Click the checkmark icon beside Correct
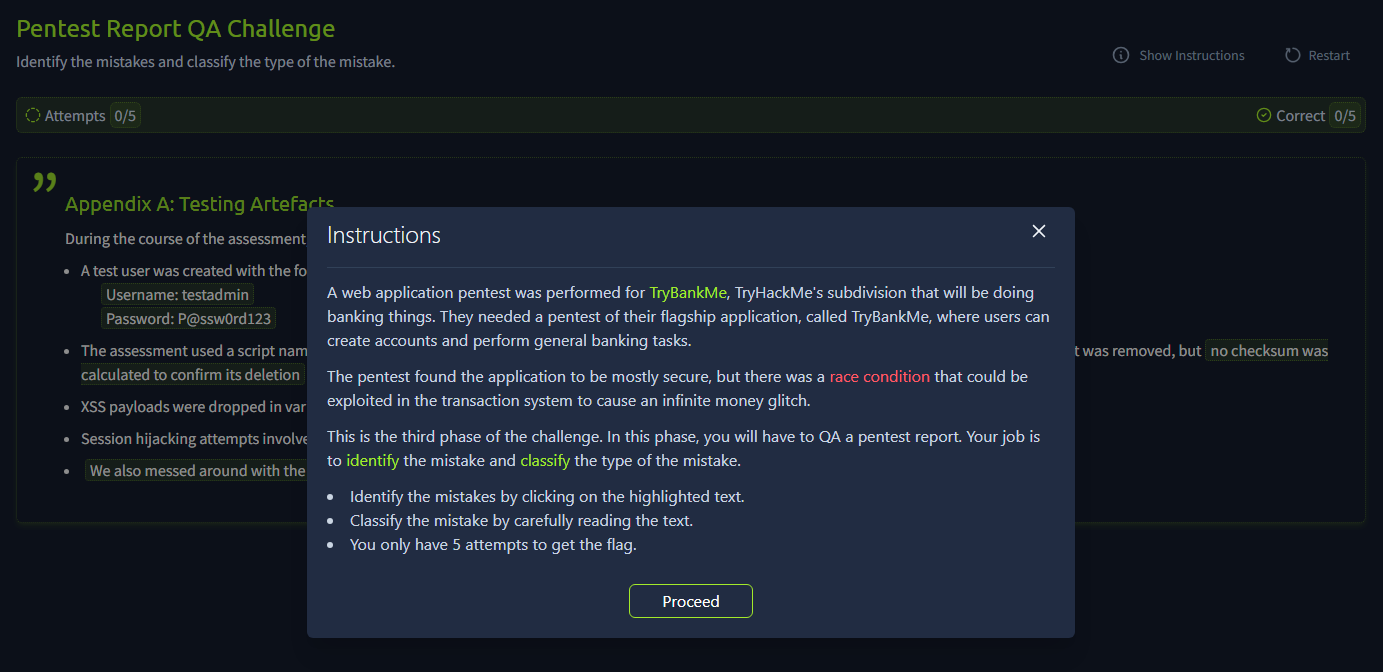Screen dimensions: 1383x672 click(x=1264, y=115)
